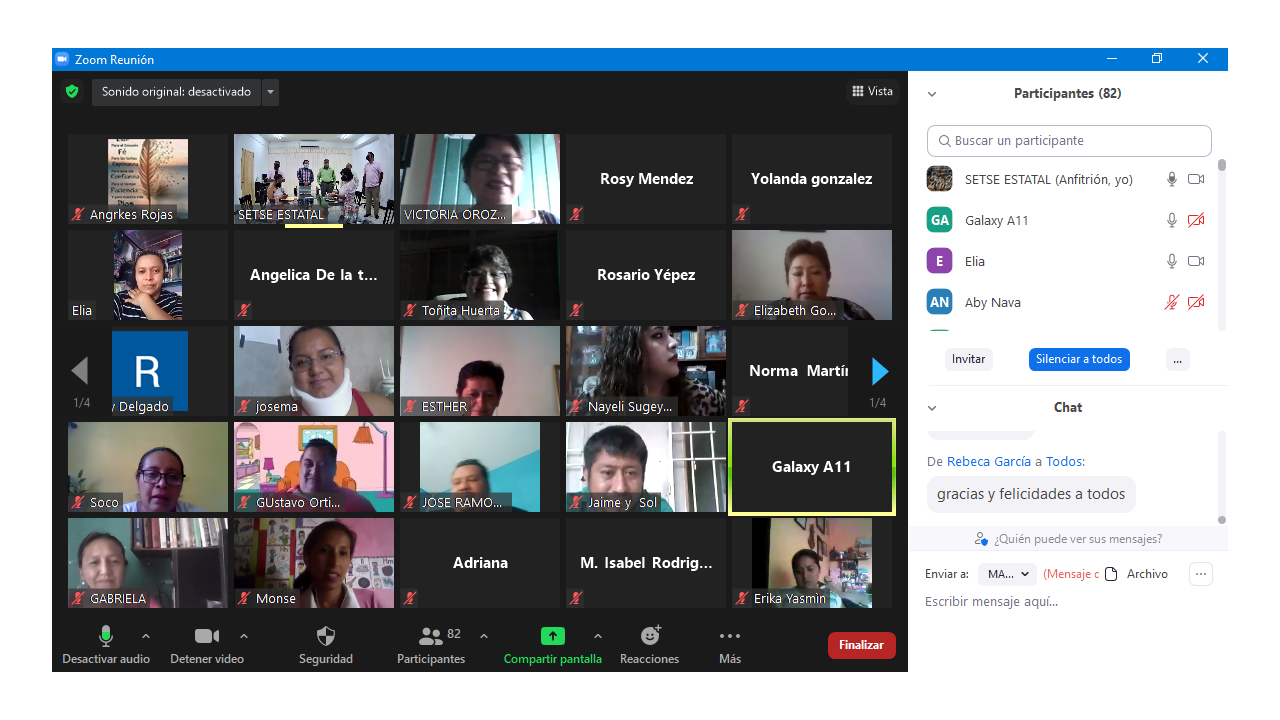
Task: Focus the Buscar un participante field
Action: click(x=1069, y=141)
